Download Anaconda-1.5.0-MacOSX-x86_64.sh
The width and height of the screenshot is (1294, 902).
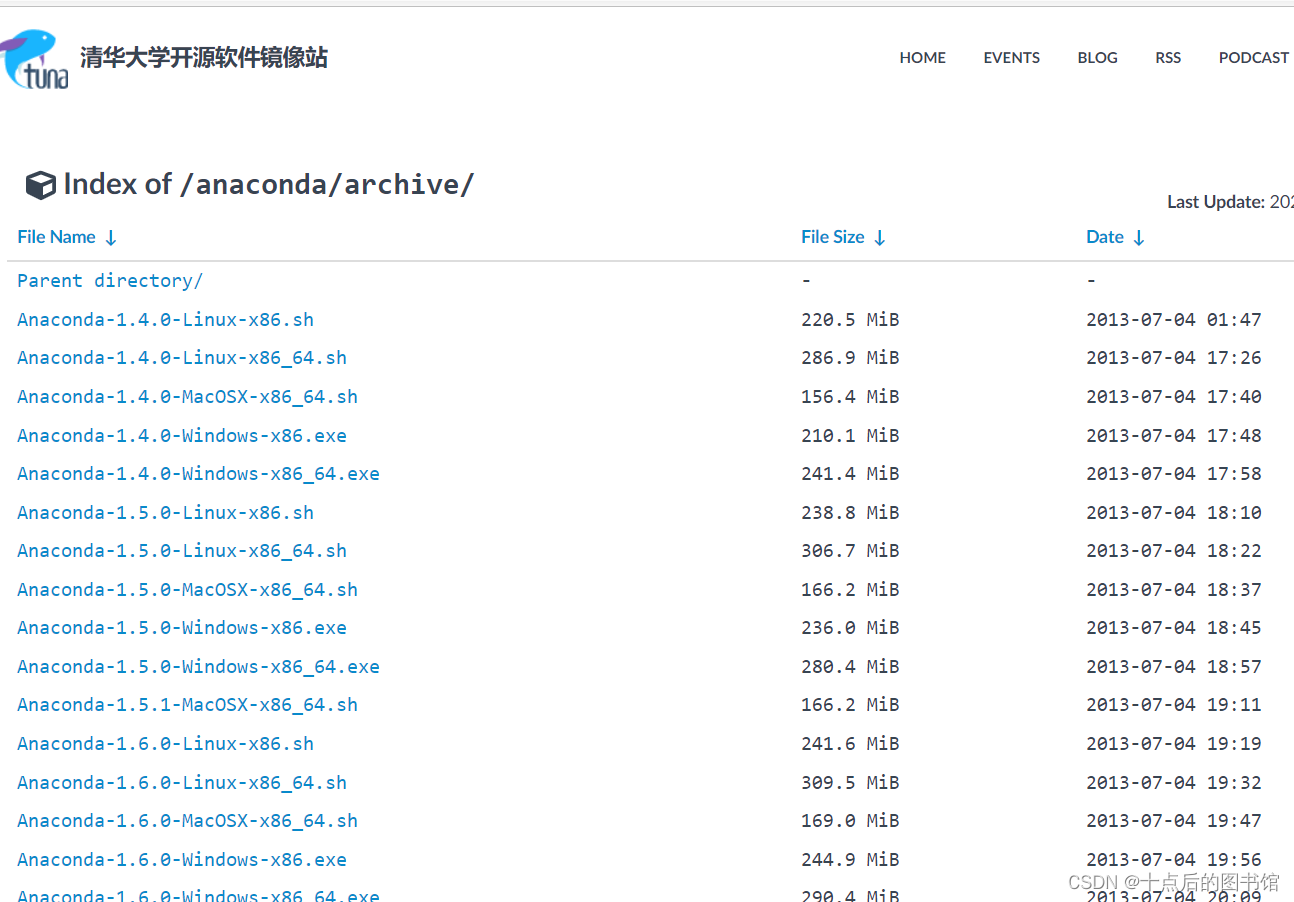tap(187, 590)
